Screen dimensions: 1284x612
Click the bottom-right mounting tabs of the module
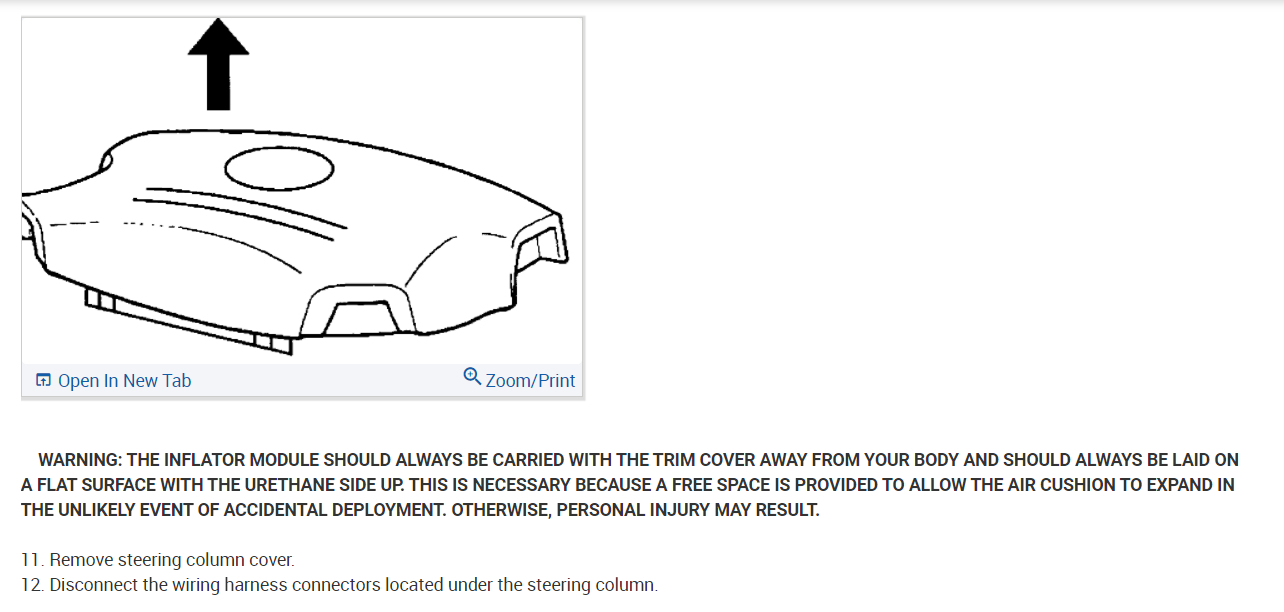[x=272, y=342]
